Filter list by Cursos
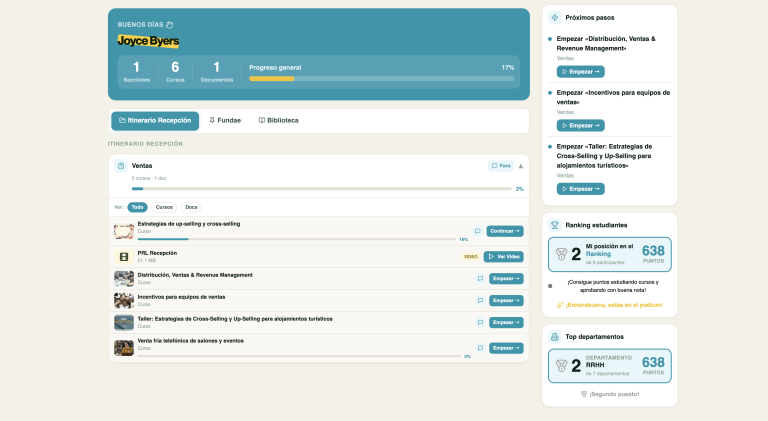This screenshot has height=421, width=768. click(x=164, y=208)
